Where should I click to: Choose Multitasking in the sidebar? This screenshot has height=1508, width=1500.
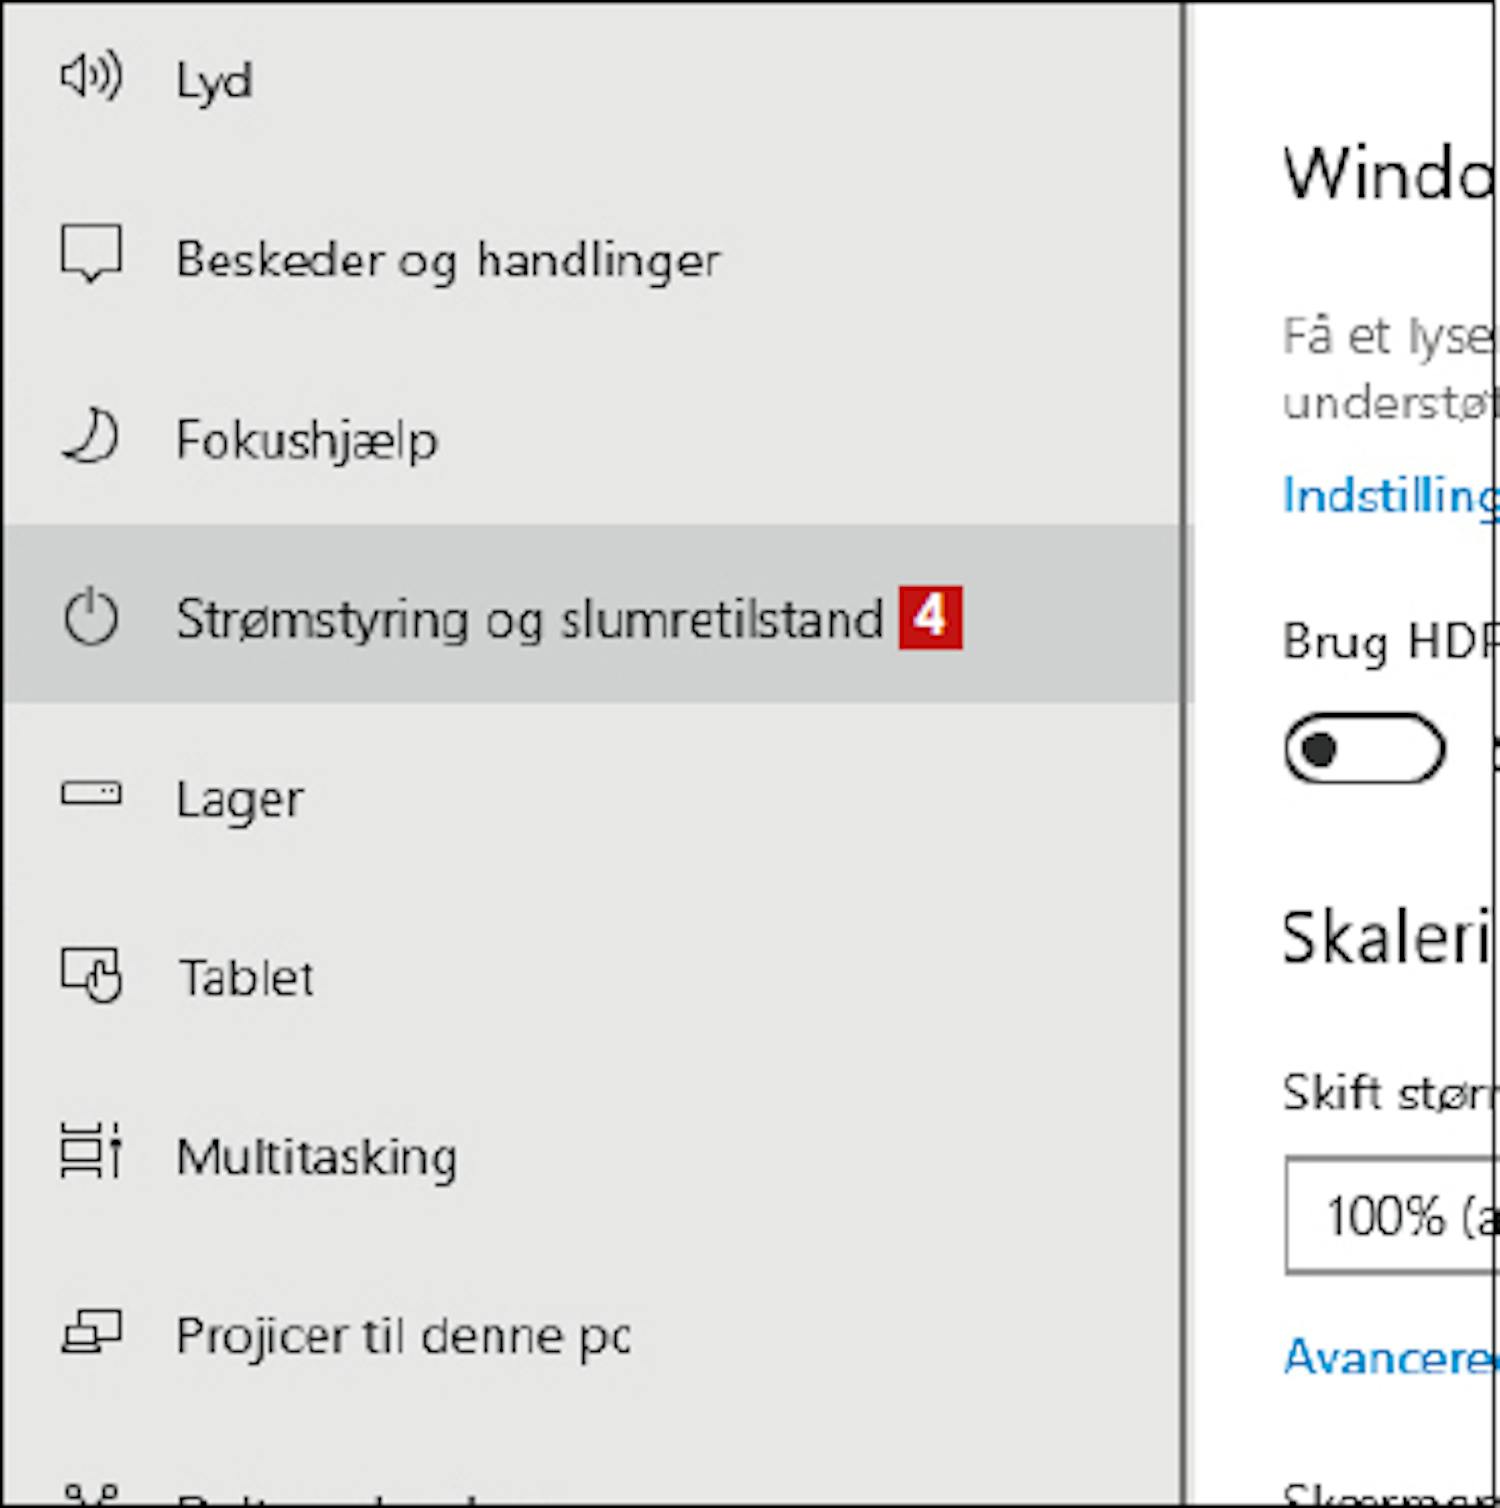pyautogui.click(x=592, y=1156)
